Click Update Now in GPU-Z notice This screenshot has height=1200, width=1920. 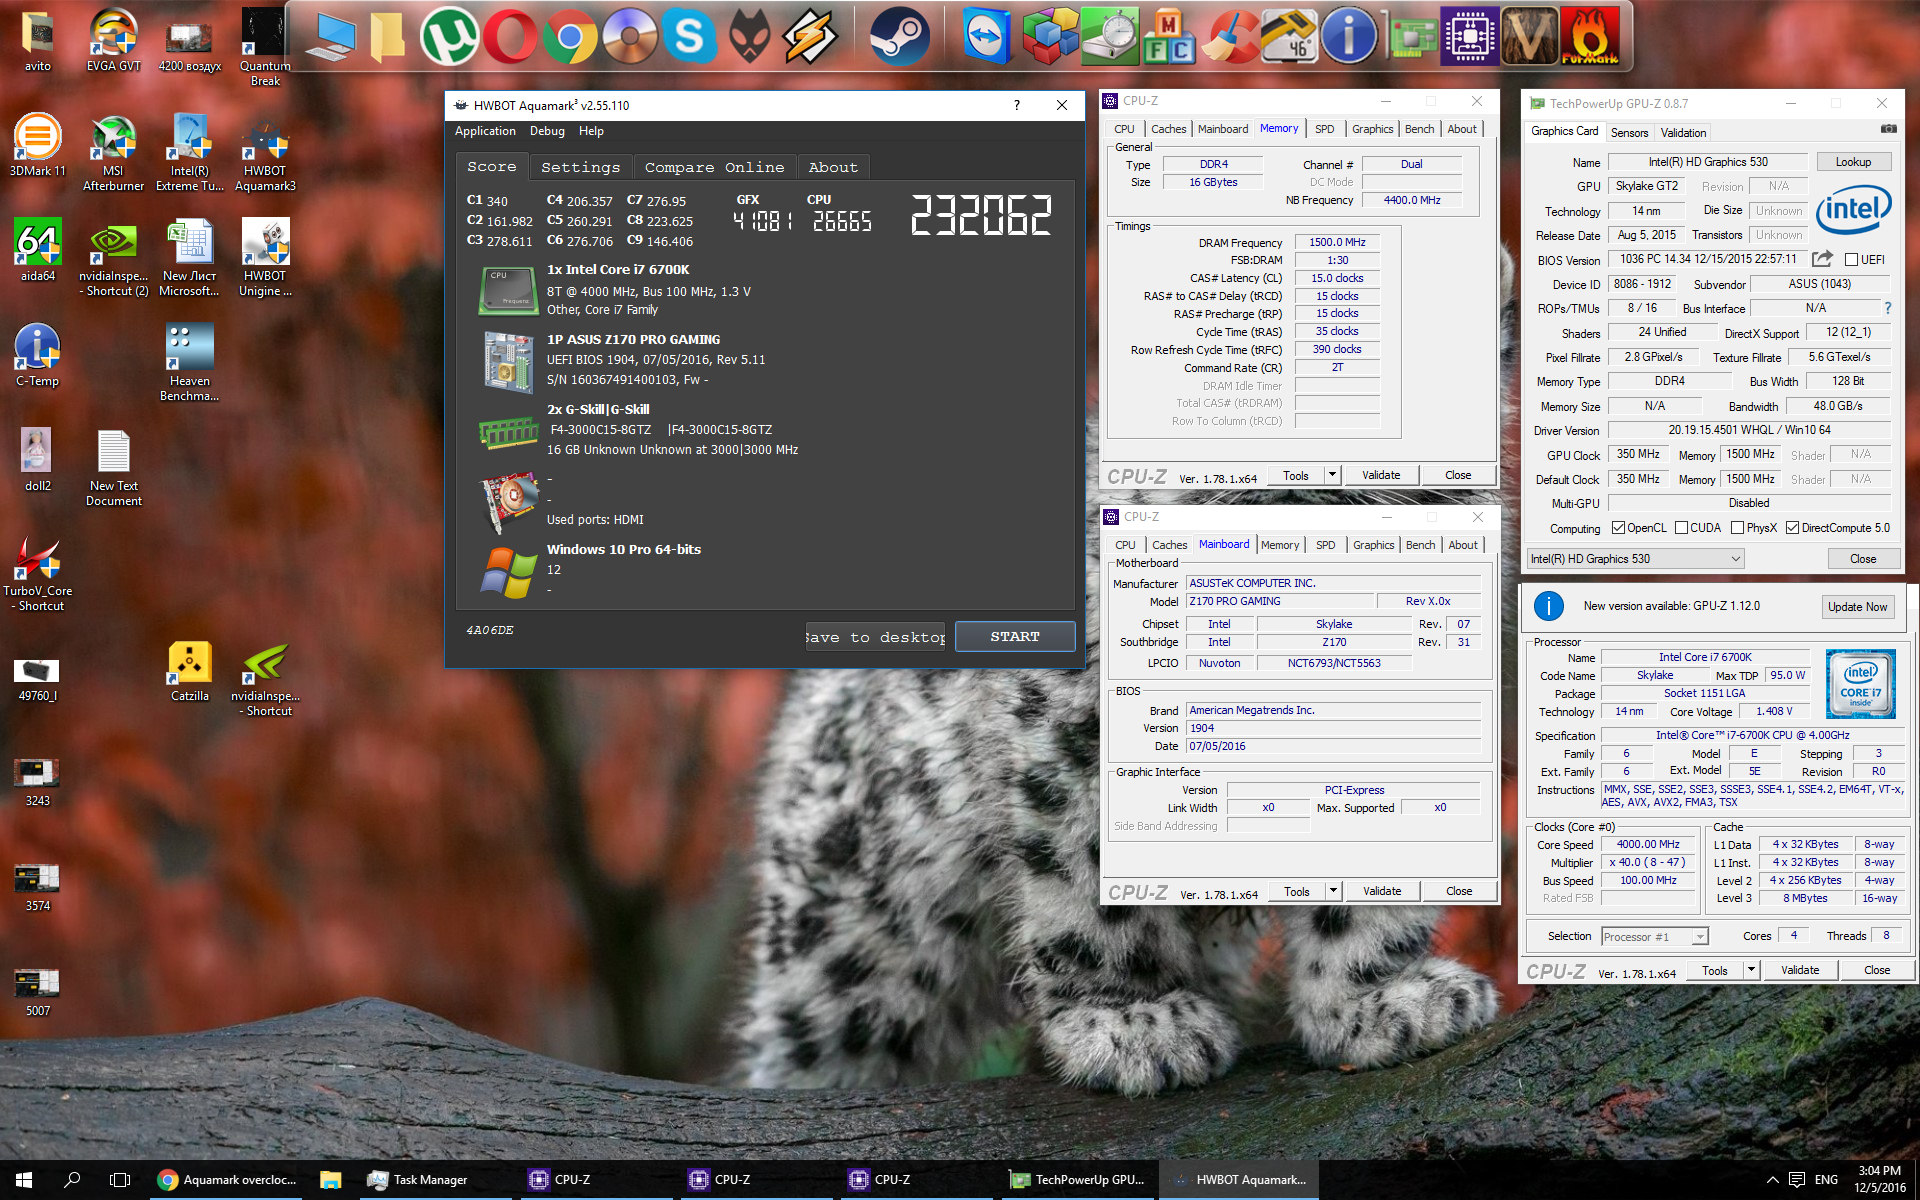click(1857, 607)
